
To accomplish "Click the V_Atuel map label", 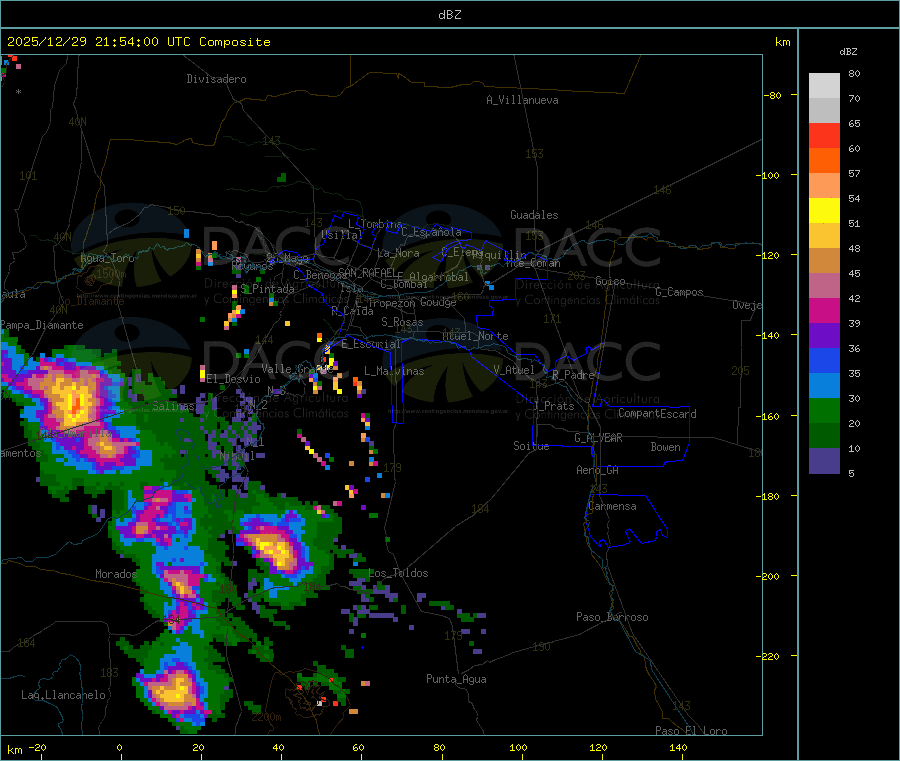I will [514, 370].
